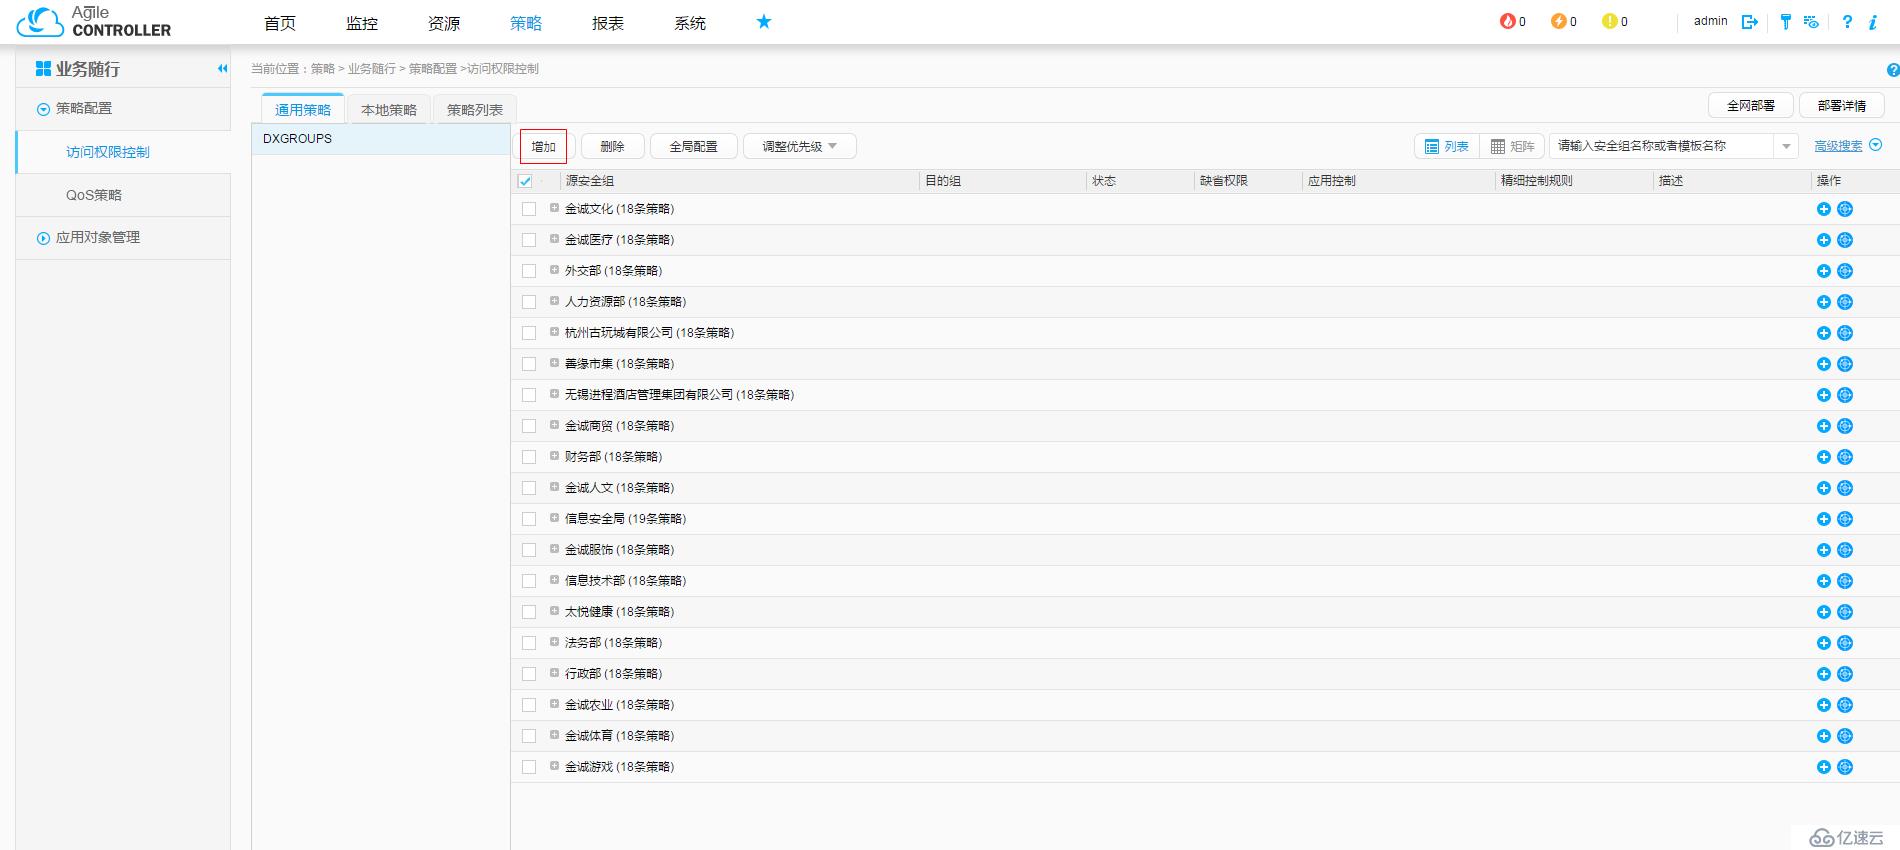Click the target icon for 人力资源部 row

click(1845, 302)
